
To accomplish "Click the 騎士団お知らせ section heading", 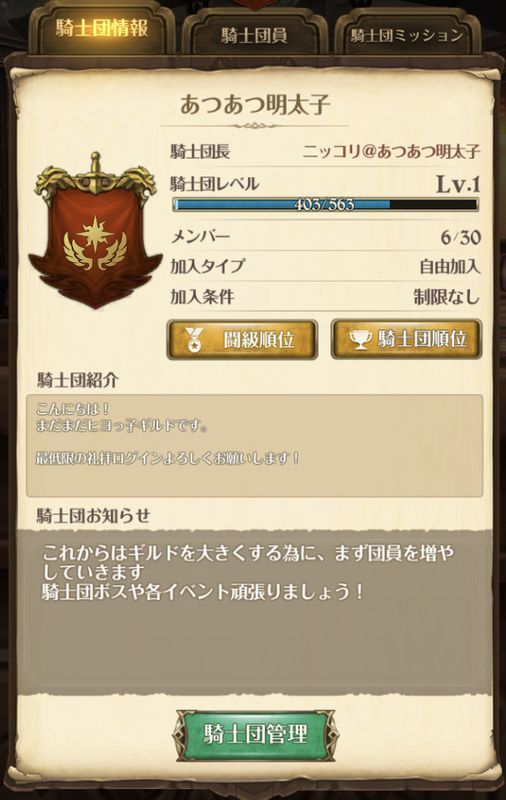I will click(x=93, y=516).
